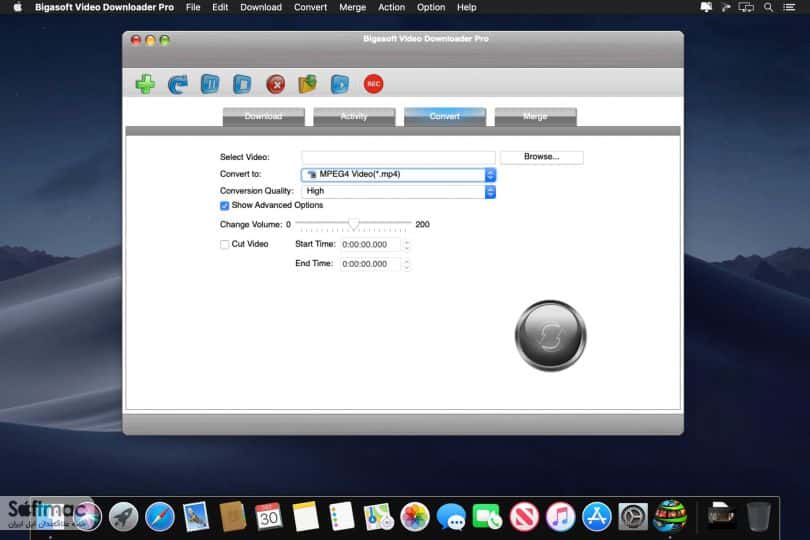Click the End Time stepper arrows
This screenshot has height=540, width=810.
click(x=407, y=264)
